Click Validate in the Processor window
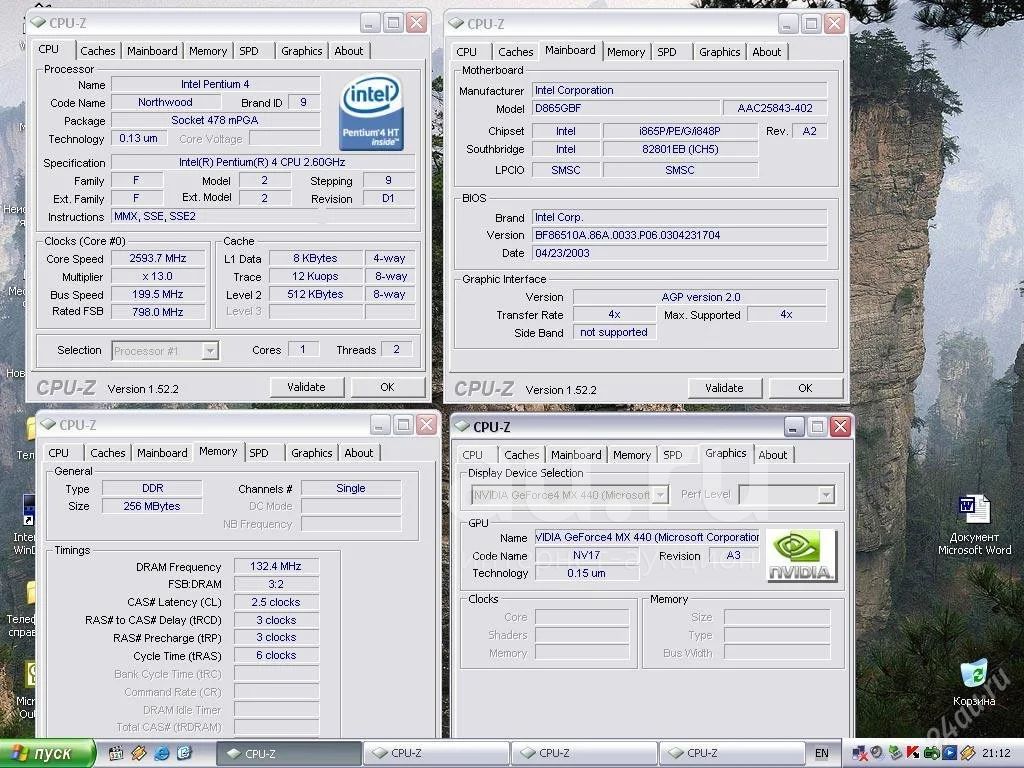 (306, 387)
